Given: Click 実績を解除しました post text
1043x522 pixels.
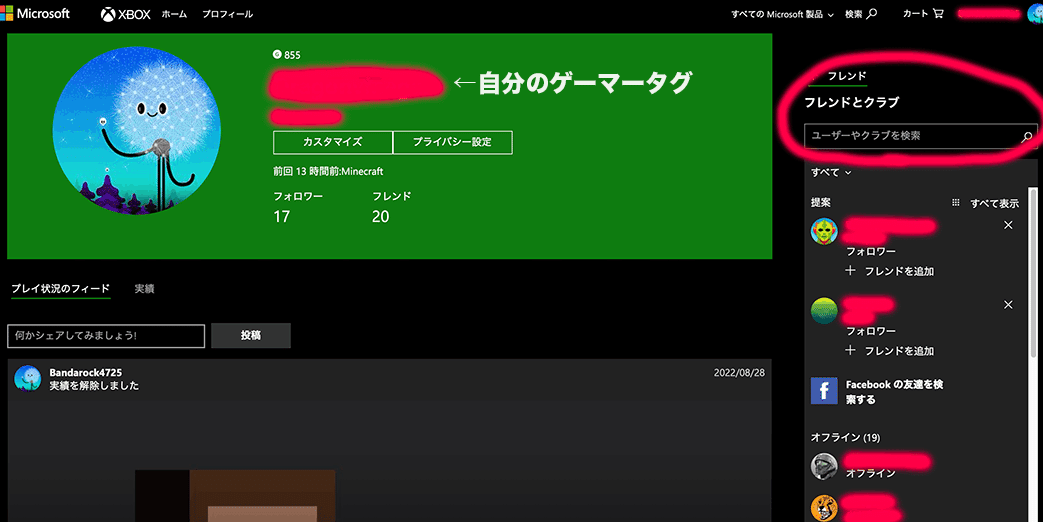Looking at the screenshot, I should (x=94, y=386).
